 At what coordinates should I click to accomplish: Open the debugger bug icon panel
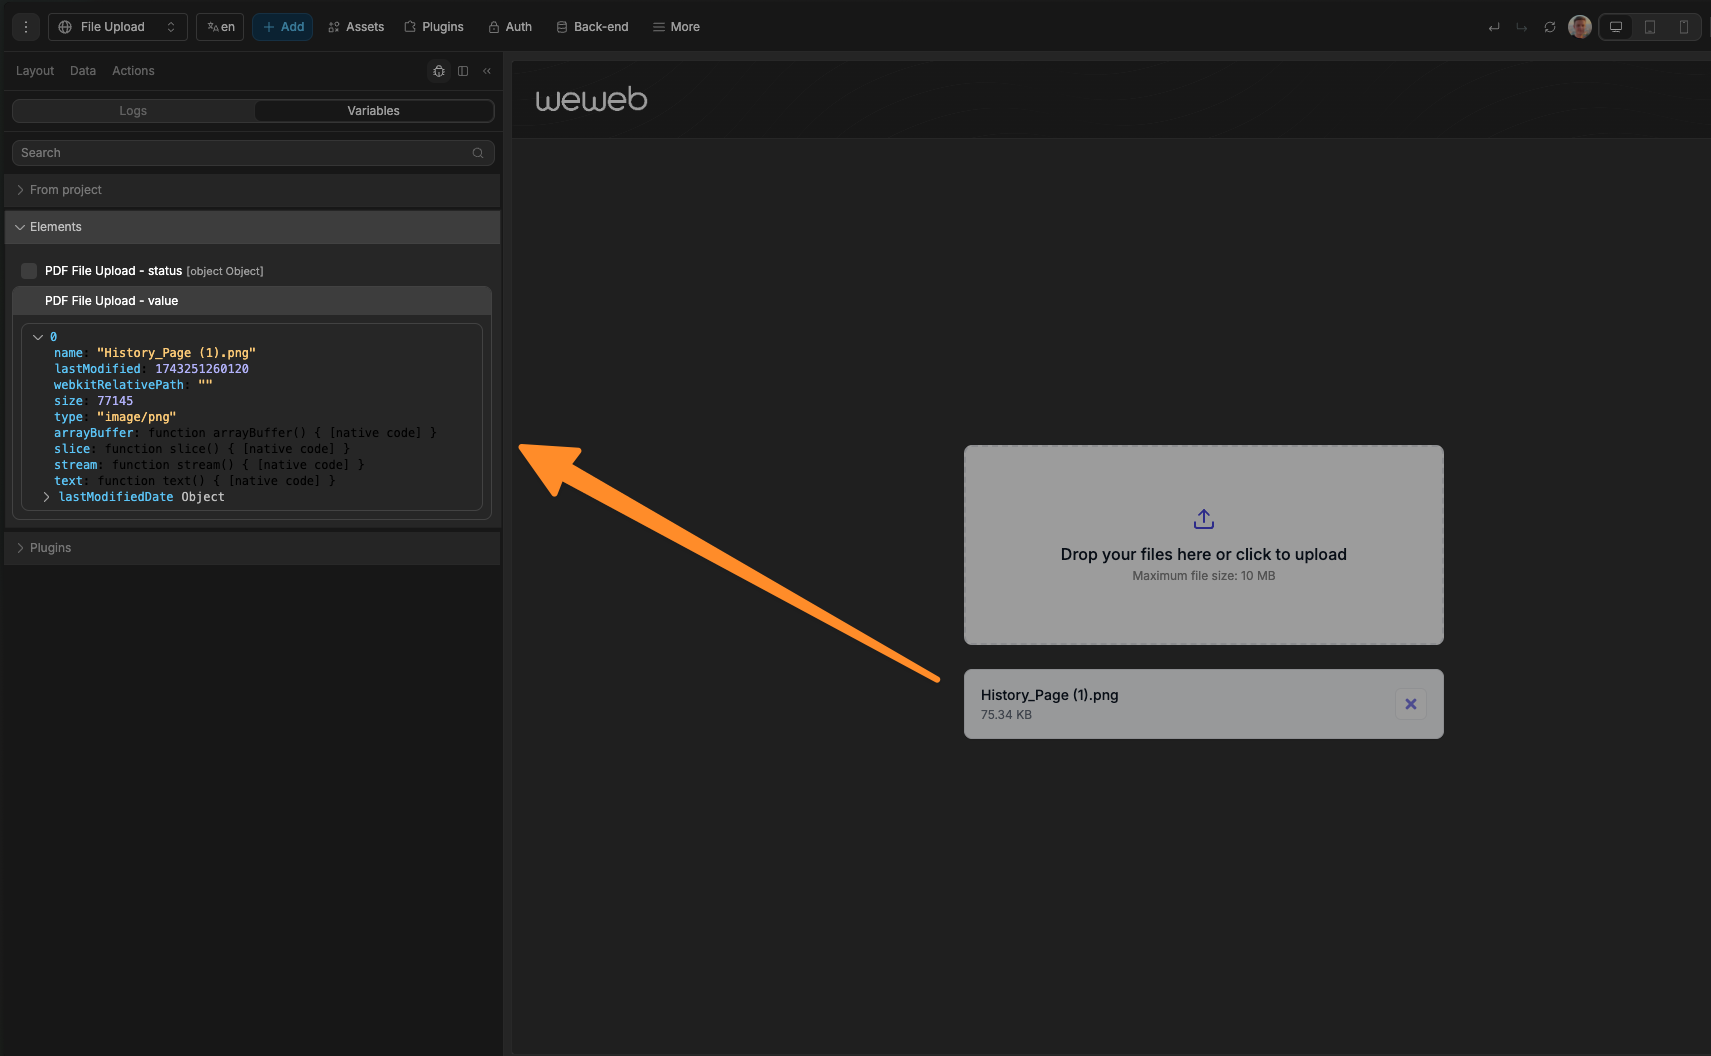[438, 71]
